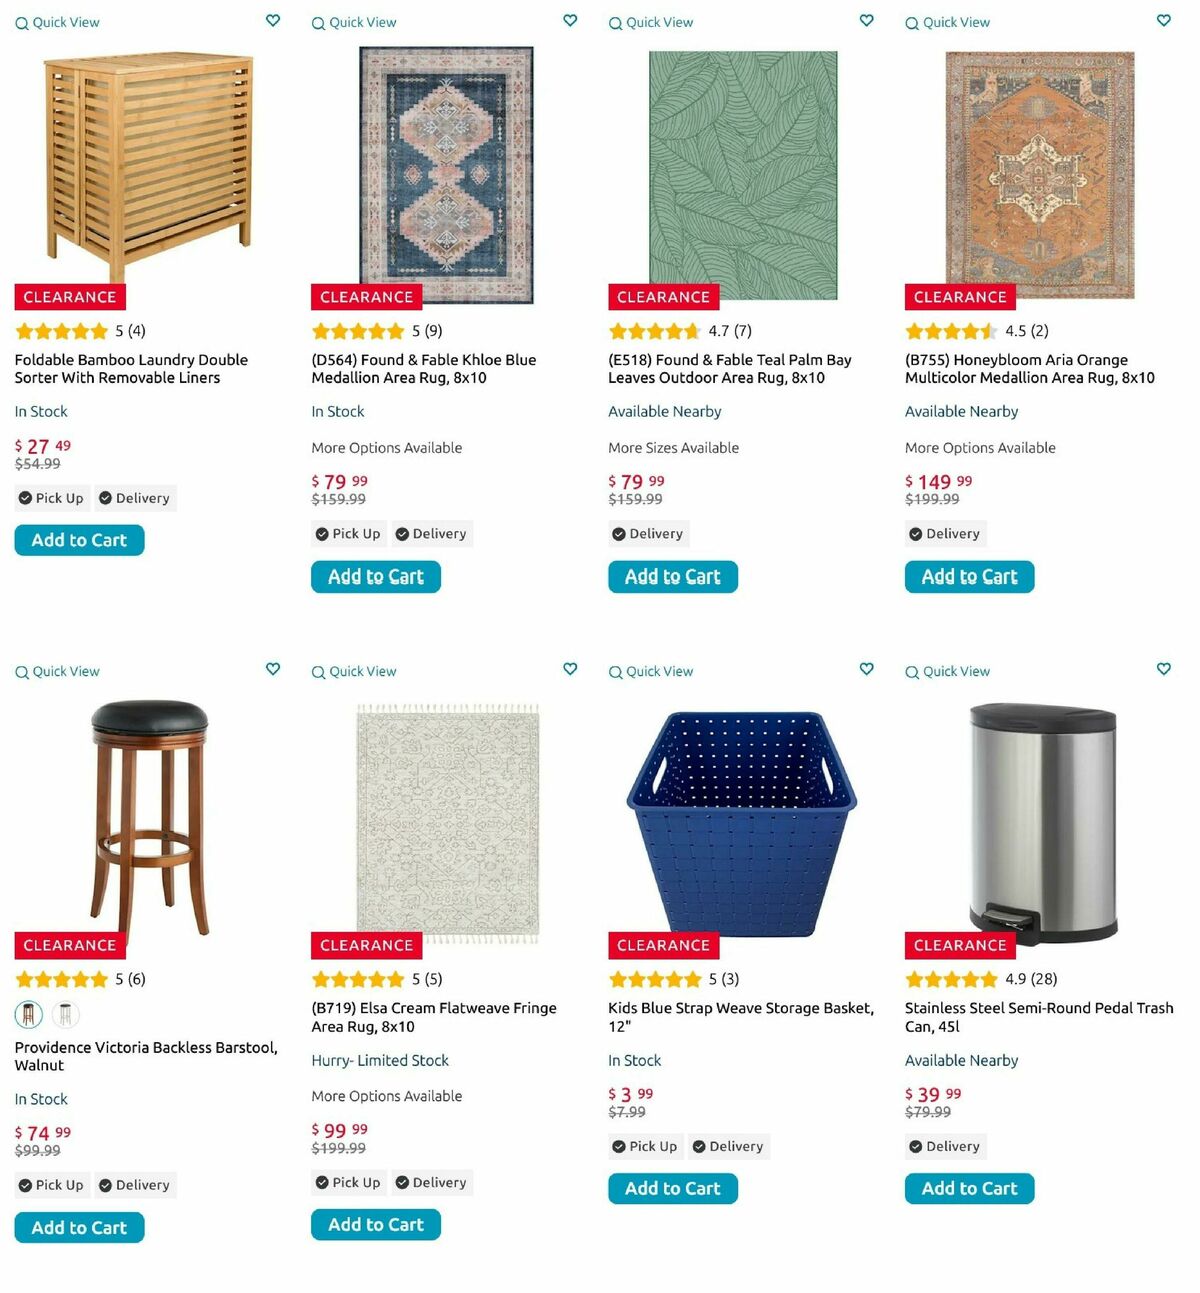Screen dimensions: 1200x1293
Task: Add Stainless Steel Trash Can to cart
Action: pyautogui.click(x=969, y=1188)
